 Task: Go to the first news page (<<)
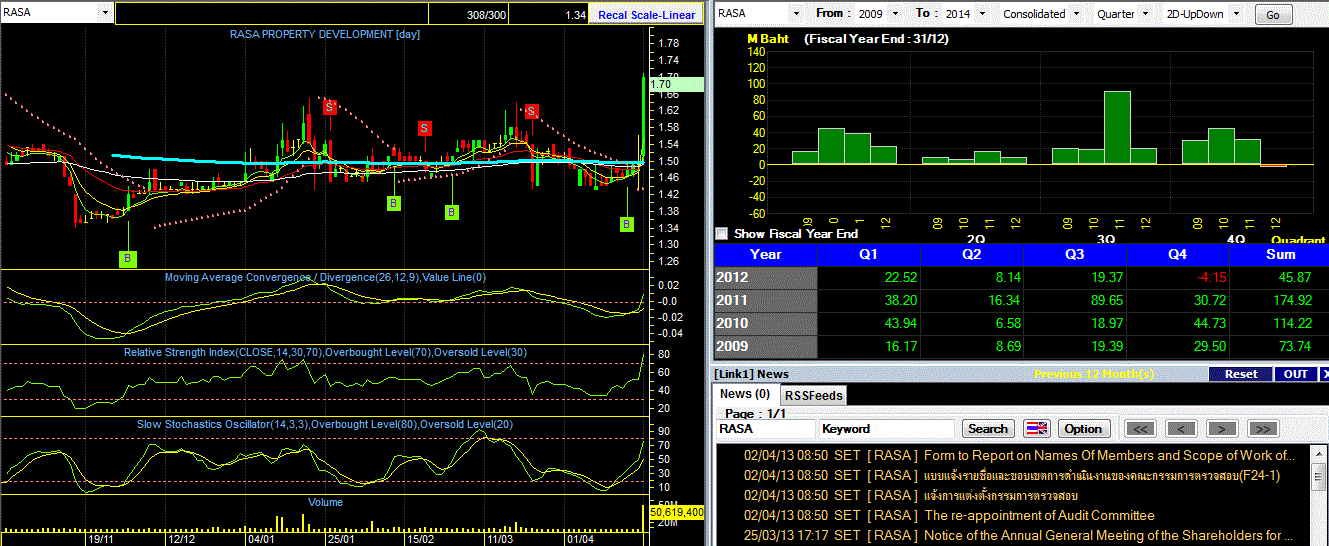pyautogui.click(x=1141, y=428)
